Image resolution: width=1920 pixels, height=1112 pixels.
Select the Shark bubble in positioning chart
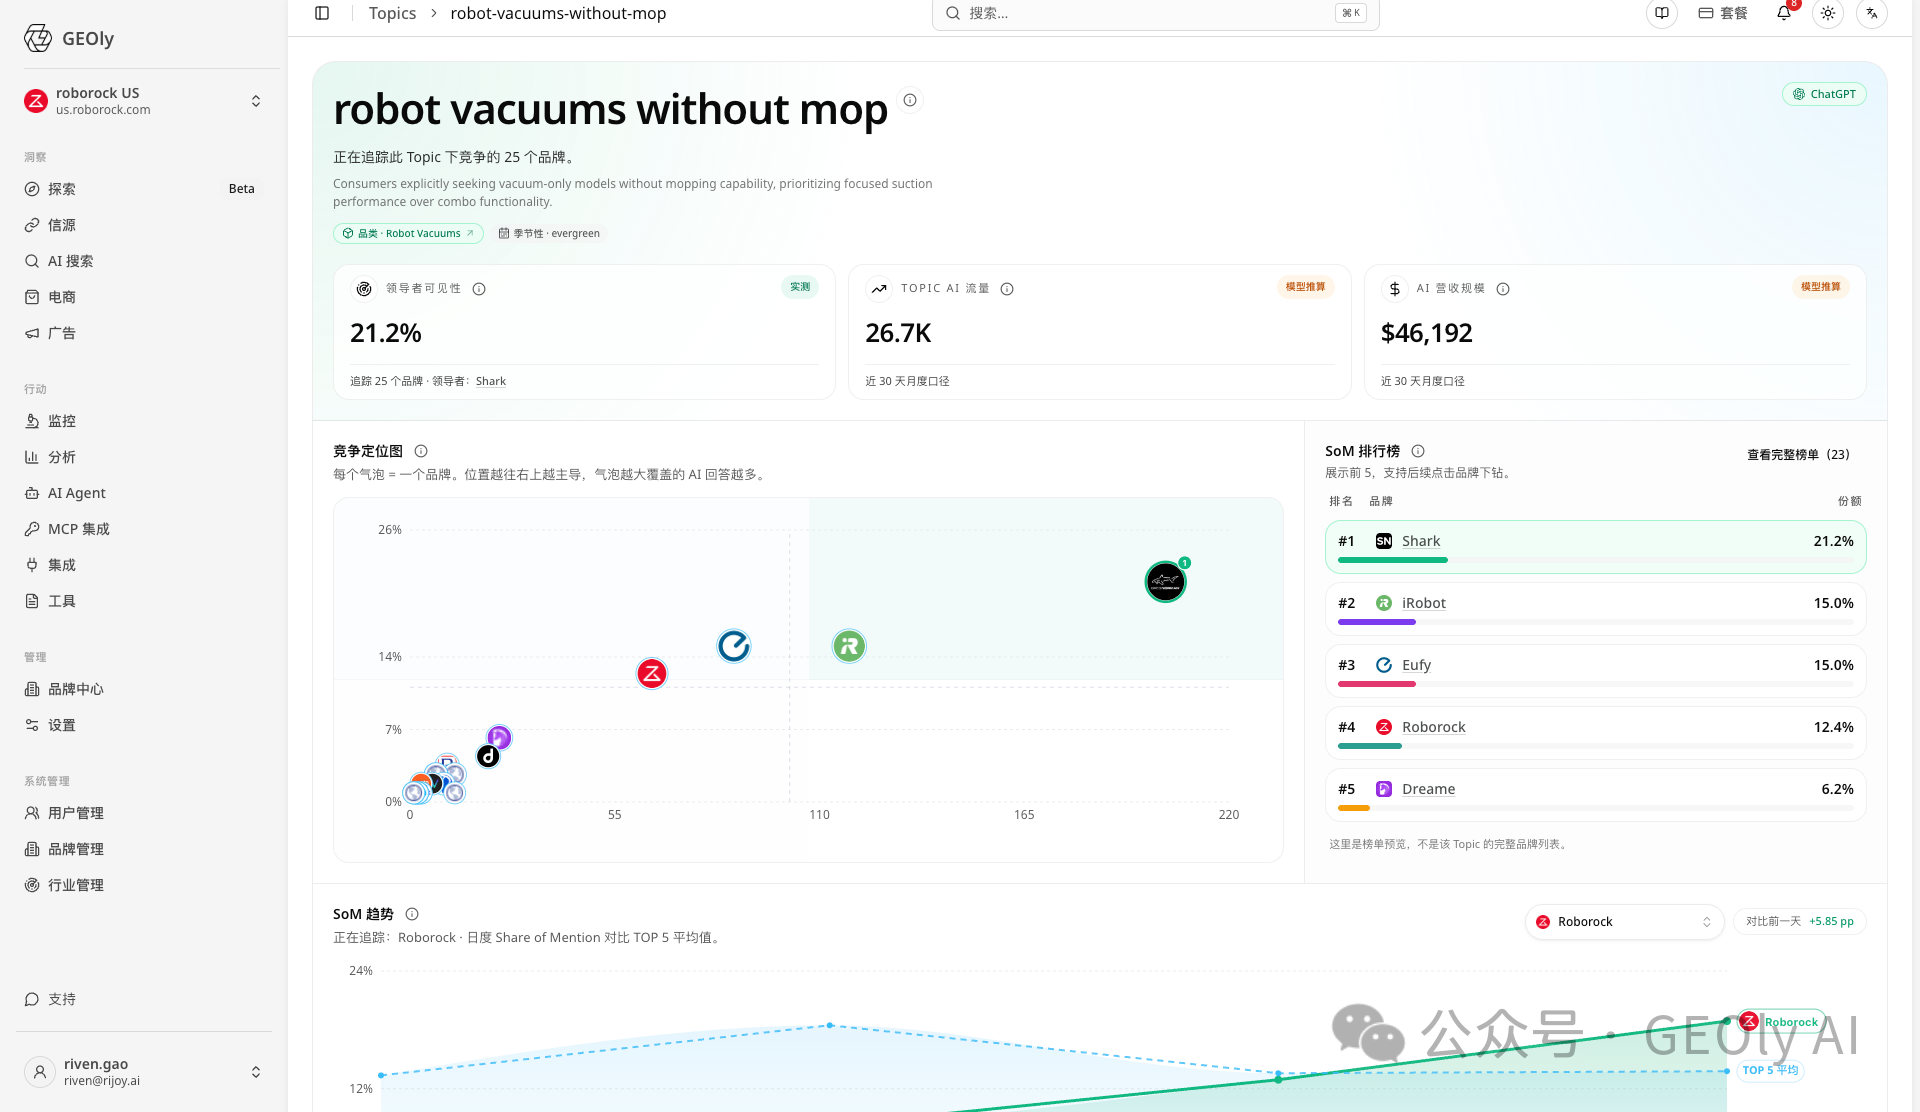click(x=1165, y=582)
